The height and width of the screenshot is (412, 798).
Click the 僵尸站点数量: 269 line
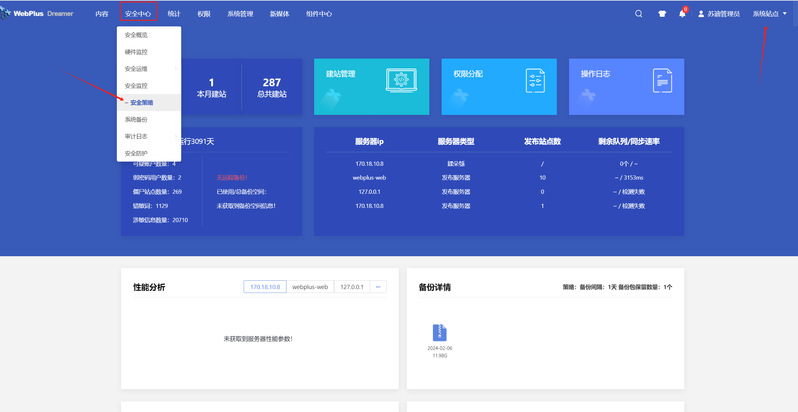pyautogui.click(x=157, y=192)
